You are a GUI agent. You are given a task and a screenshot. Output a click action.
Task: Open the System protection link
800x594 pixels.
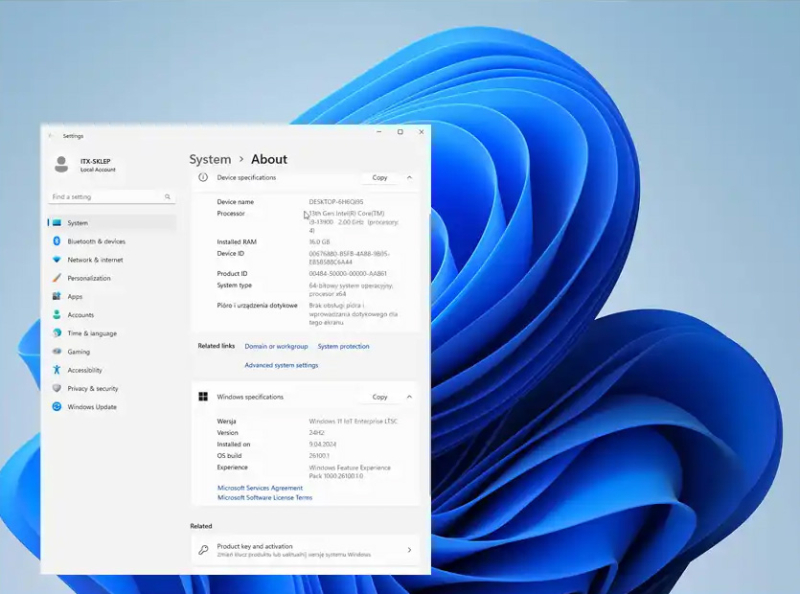point(343,346)
